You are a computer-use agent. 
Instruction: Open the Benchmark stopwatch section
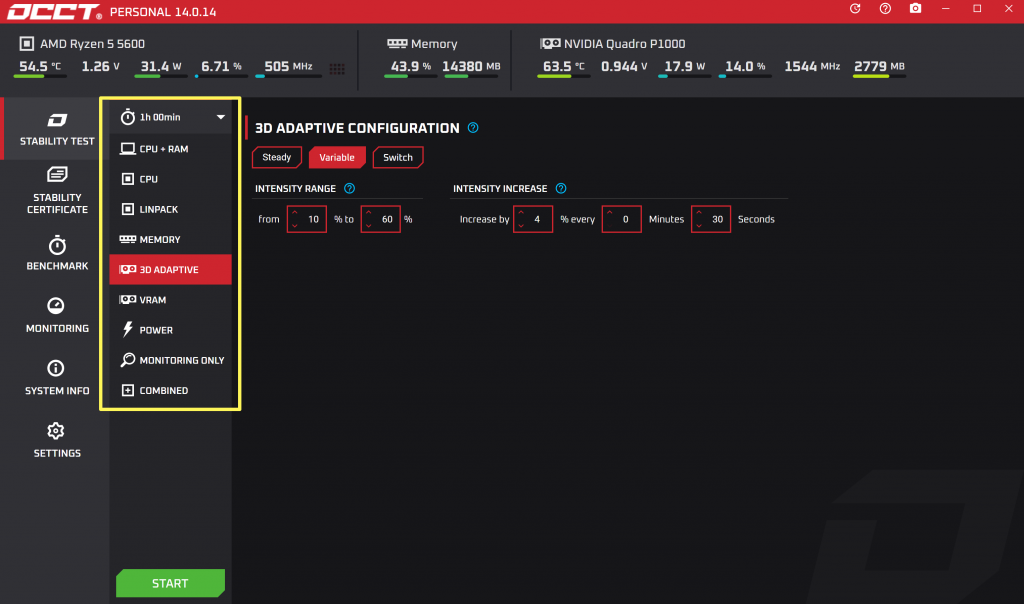[57, 253]
